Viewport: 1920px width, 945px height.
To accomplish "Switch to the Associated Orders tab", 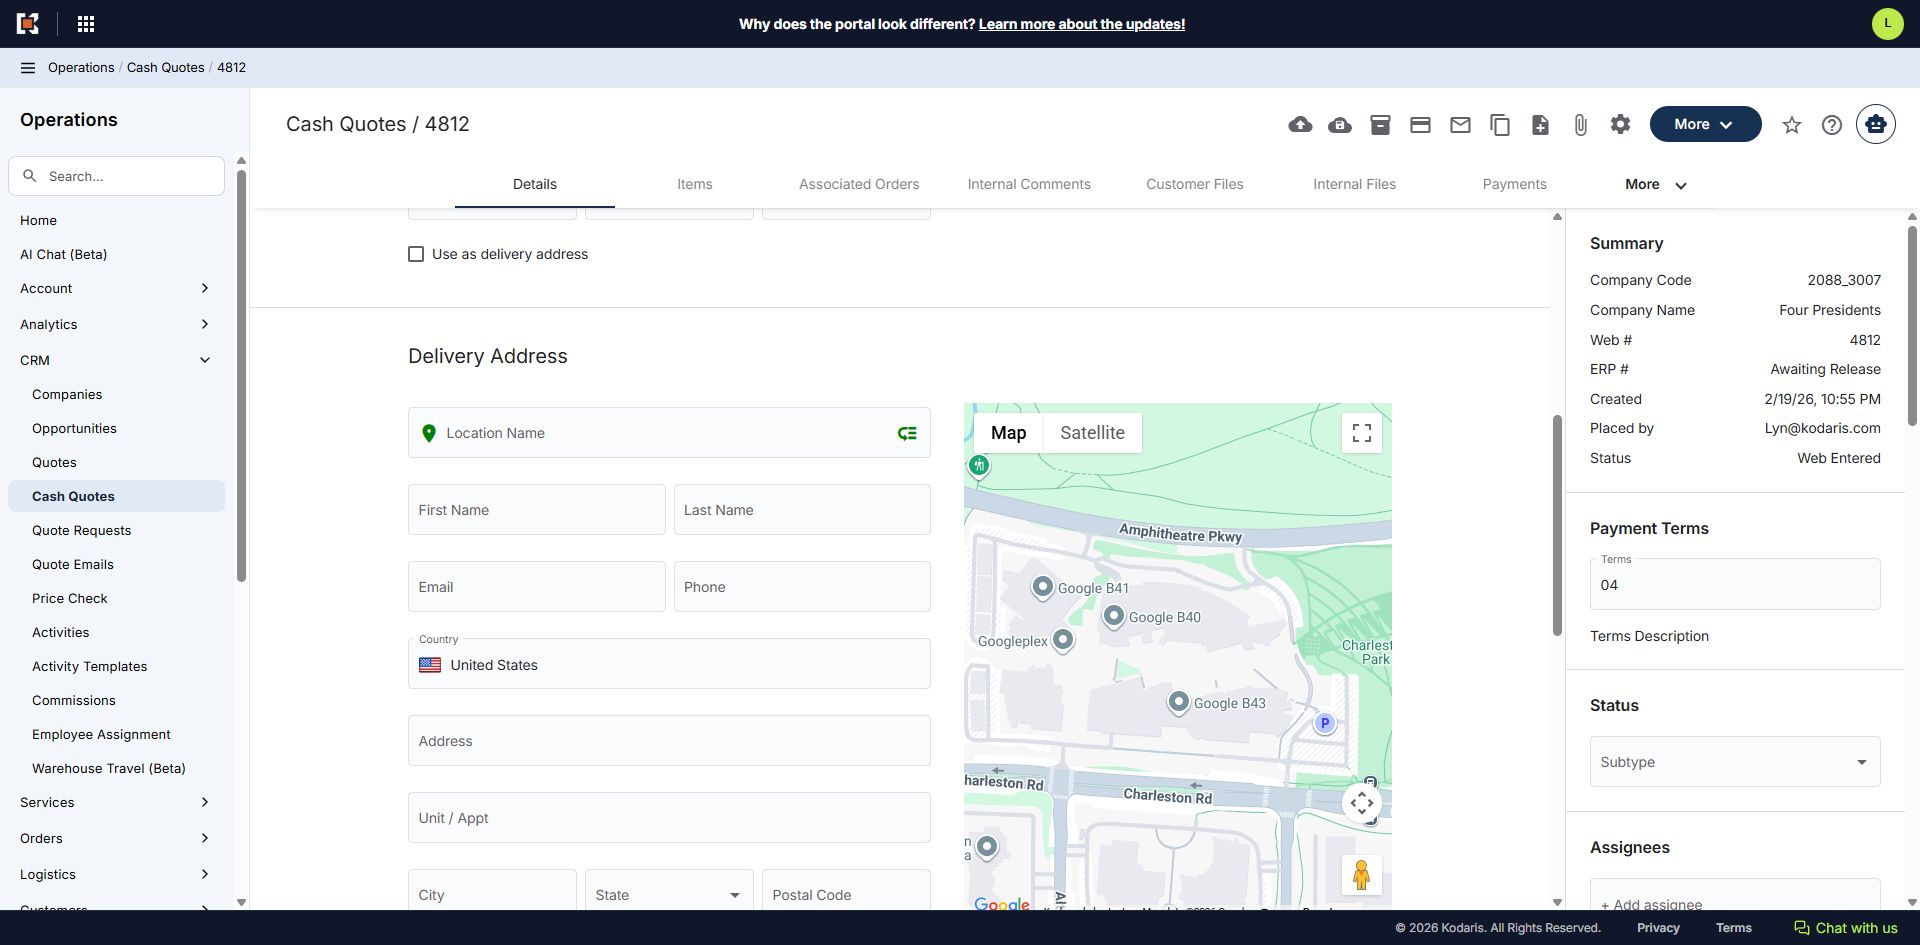I will point(859,184).
